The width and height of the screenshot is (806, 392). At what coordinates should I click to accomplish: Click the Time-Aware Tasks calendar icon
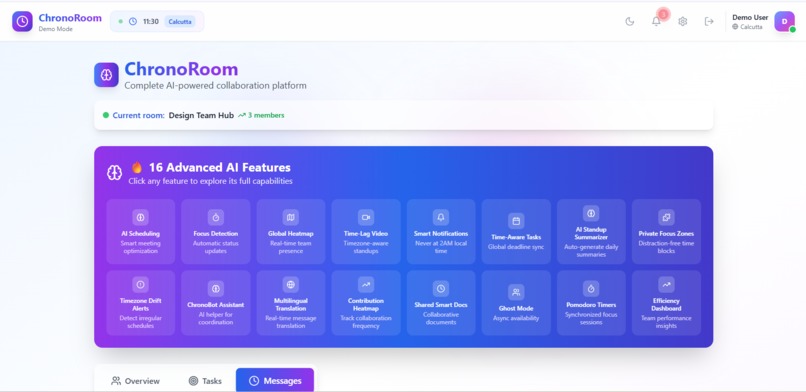coord(516,221)
